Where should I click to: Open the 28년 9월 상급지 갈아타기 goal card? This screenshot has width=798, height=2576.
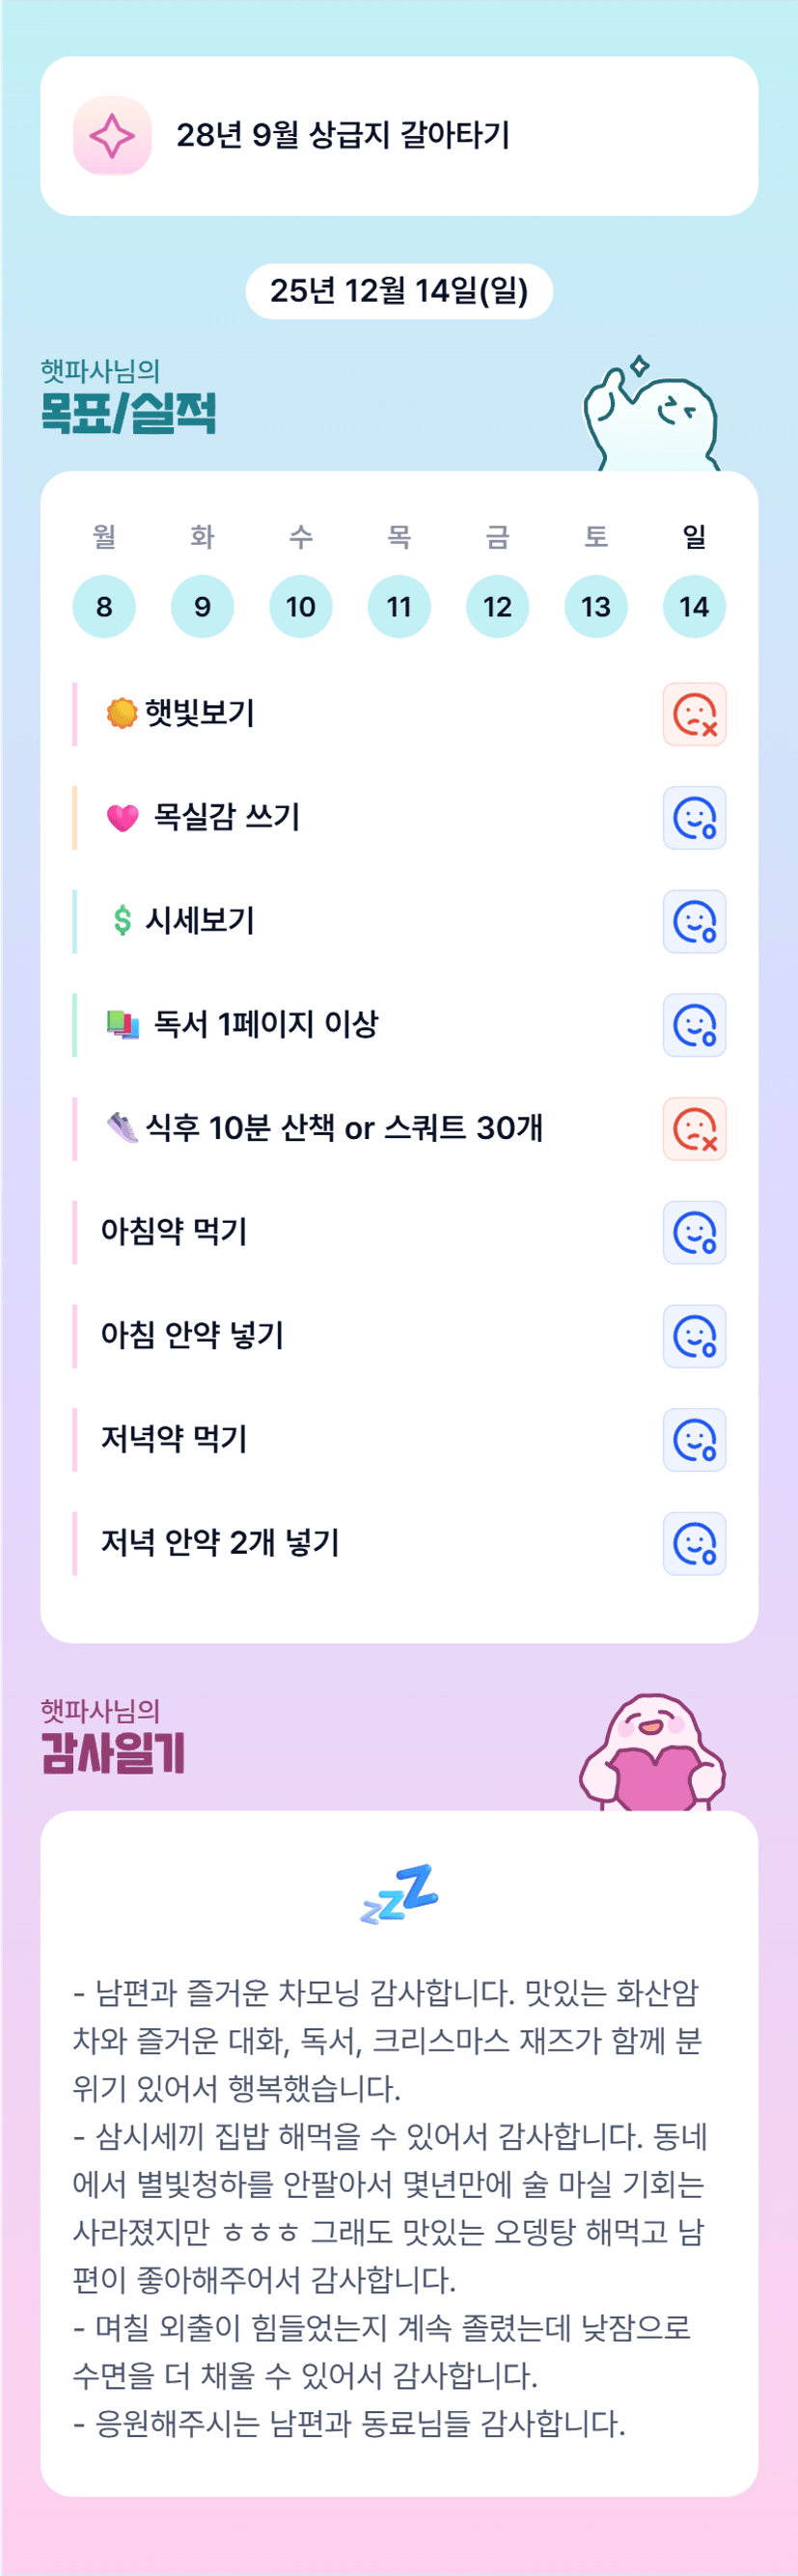[399, 136]
